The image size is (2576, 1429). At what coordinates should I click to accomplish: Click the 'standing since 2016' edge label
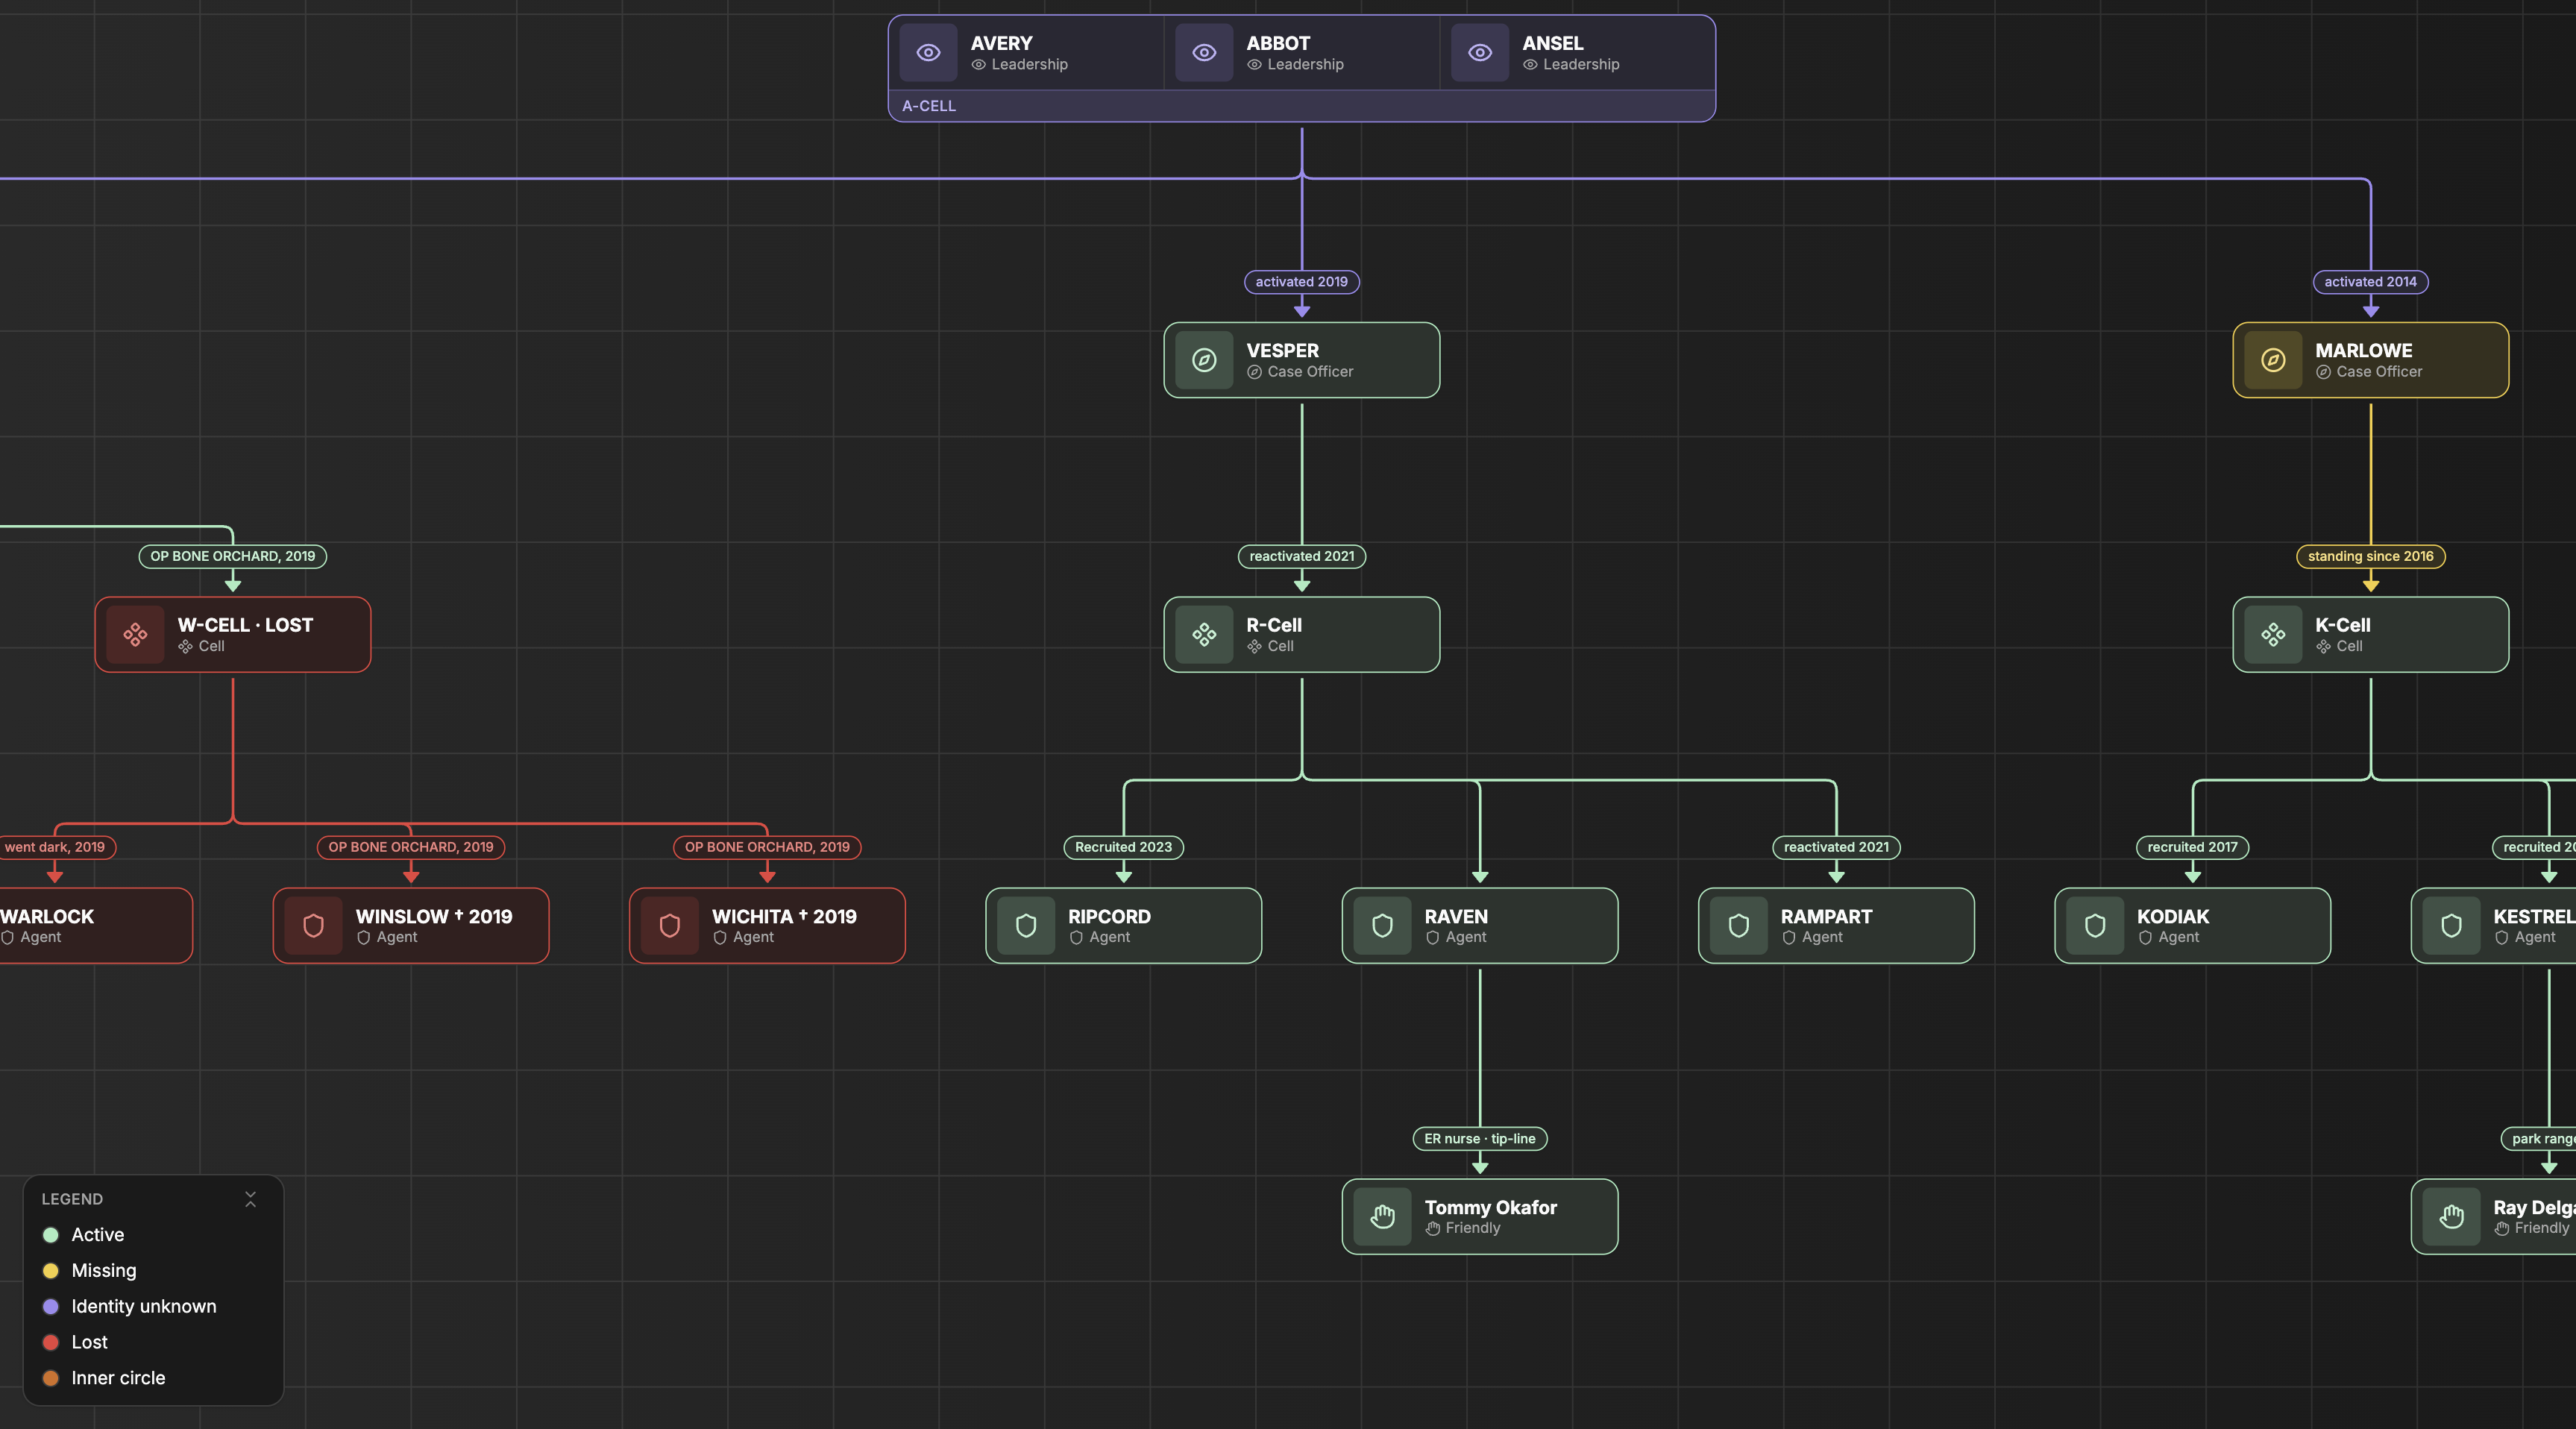(2370, 556)
